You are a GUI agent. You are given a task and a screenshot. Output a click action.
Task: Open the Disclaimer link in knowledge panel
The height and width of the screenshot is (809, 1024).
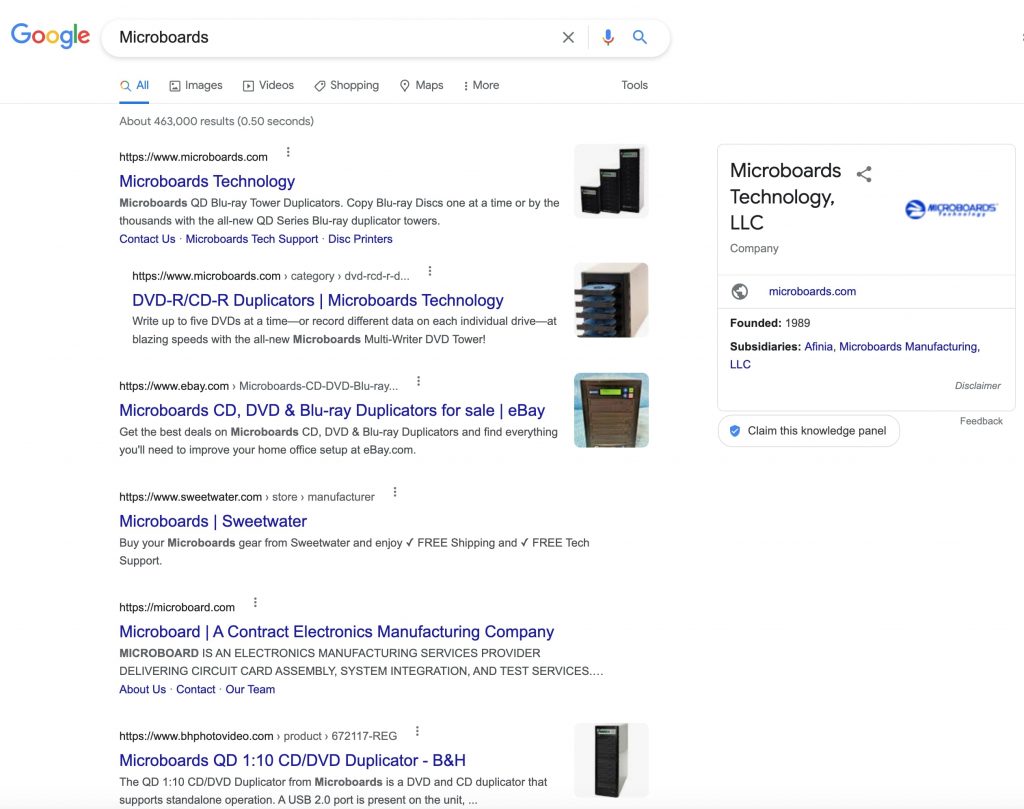click(978, 386)
